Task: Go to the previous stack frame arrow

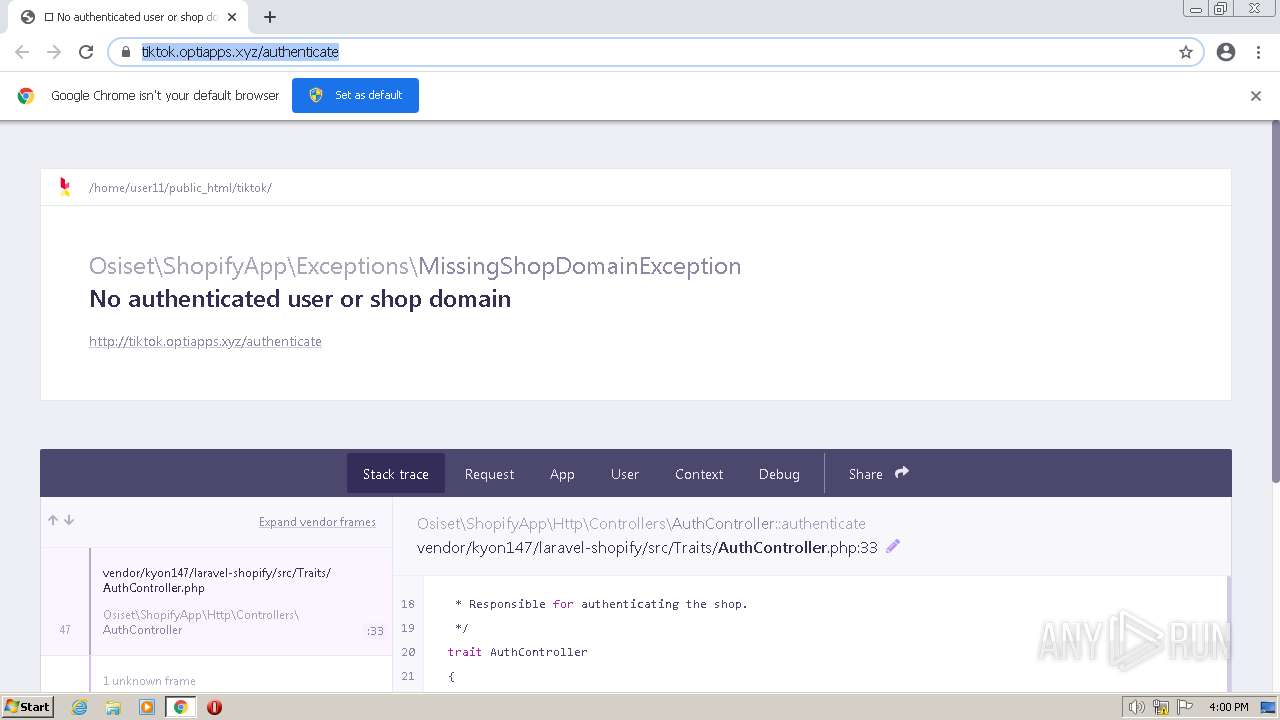Action: (x=53, y=520)
